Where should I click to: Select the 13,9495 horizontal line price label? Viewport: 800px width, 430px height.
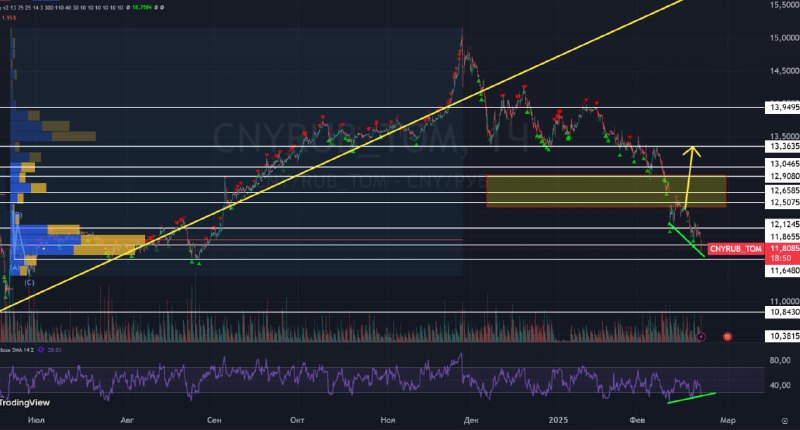coord(783,107)
